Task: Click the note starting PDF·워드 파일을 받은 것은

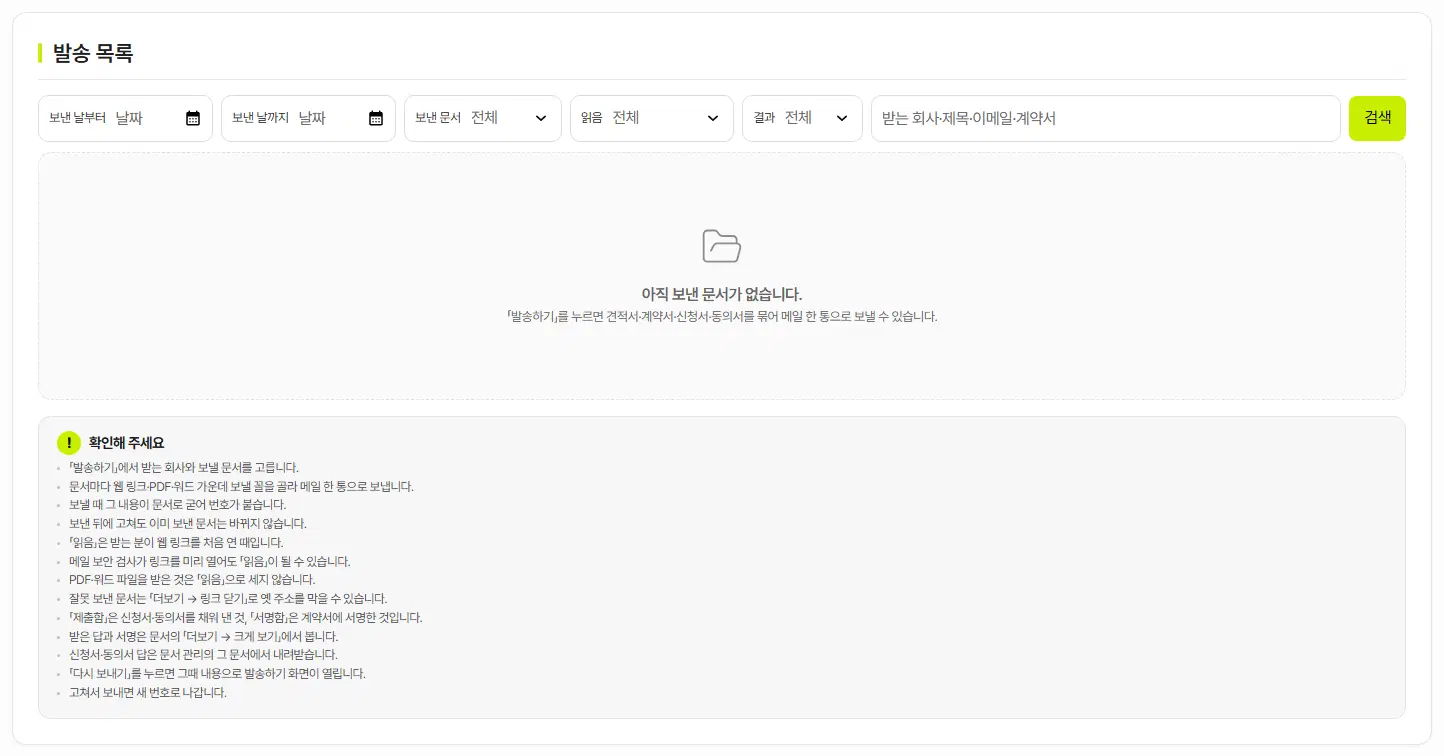Action: 192,580
